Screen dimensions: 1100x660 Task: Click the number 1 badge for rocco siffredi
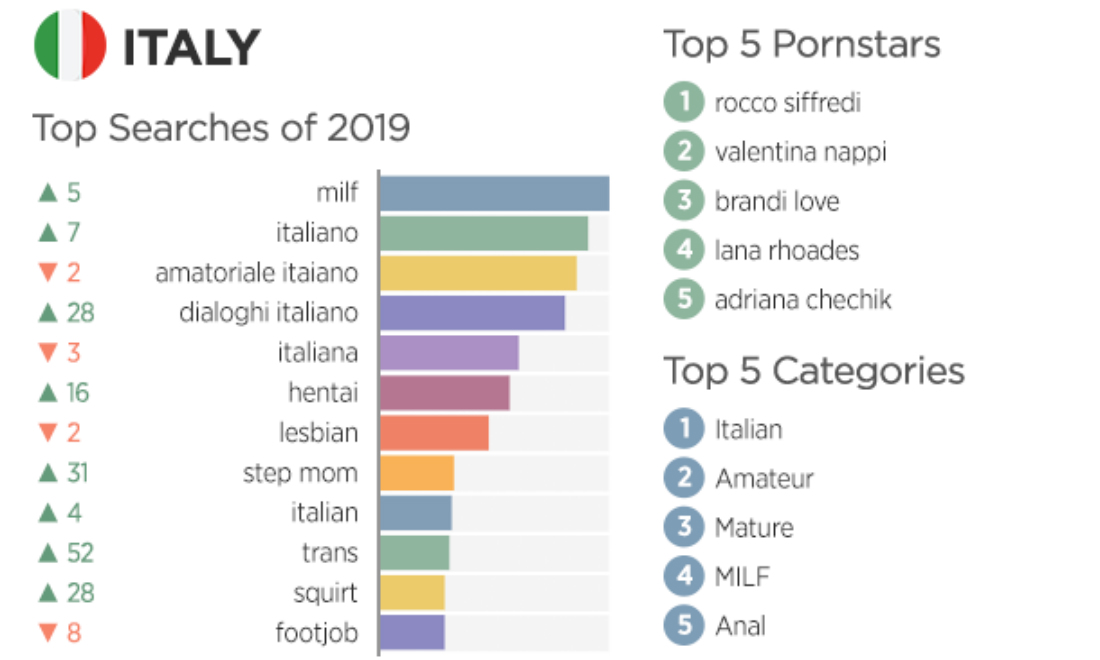(x=684, y=102)
